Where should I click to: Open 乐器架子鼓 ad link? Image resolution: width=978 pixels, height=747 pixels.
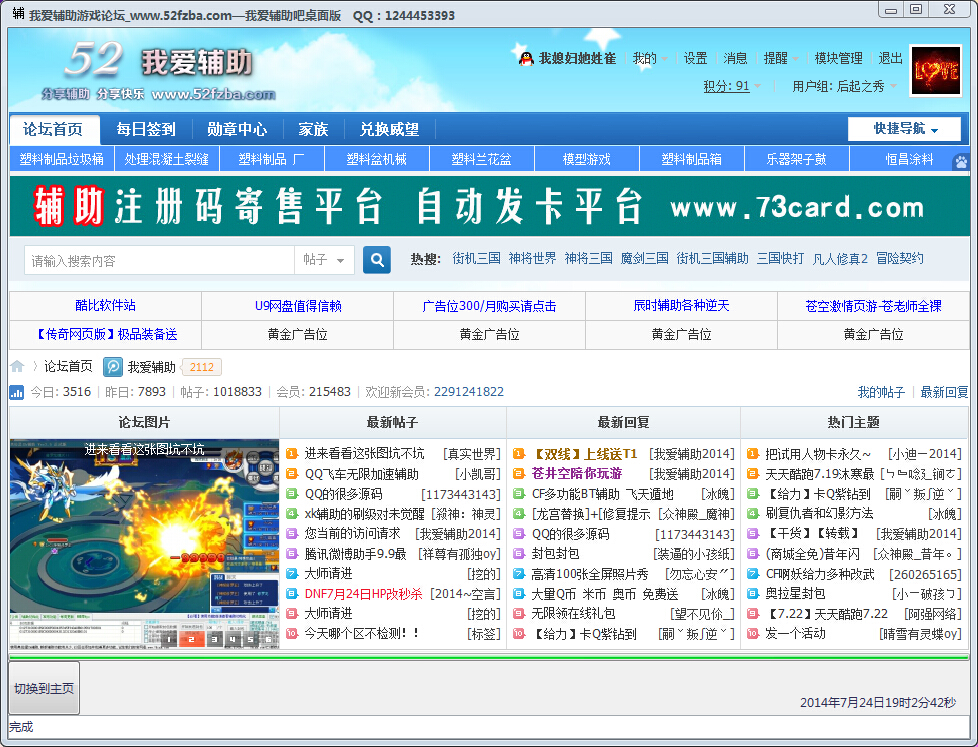(x=796, y=159)
